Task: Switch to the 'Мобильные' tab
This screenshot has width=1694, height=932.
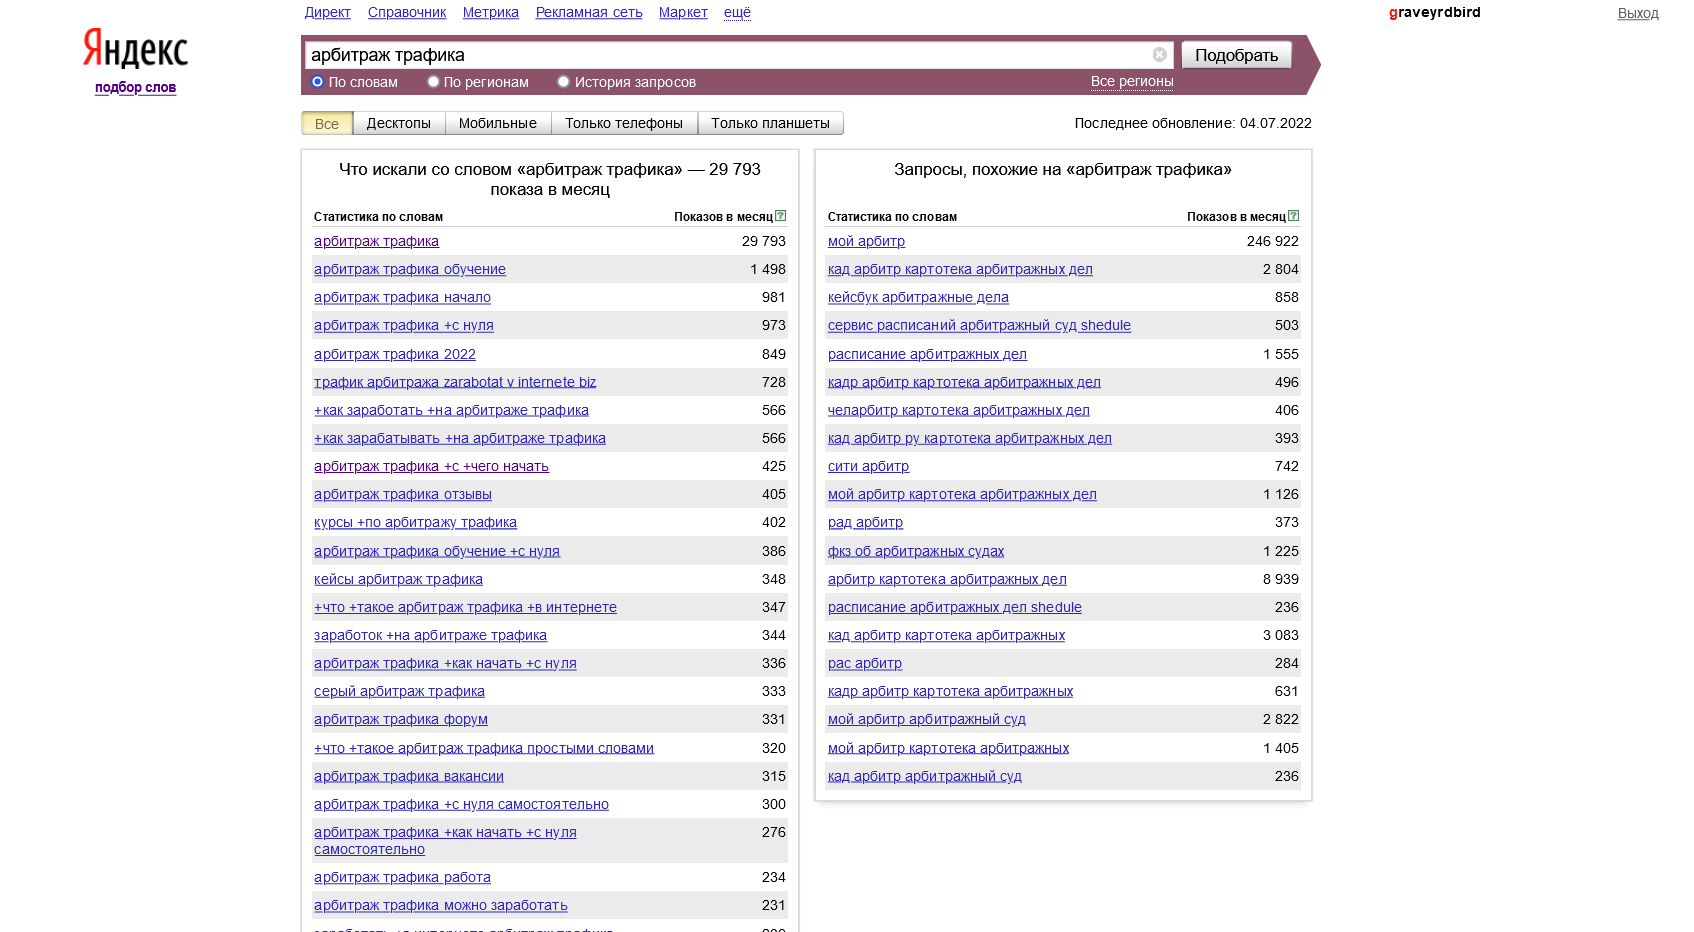Action: click(x=498, y=123)
